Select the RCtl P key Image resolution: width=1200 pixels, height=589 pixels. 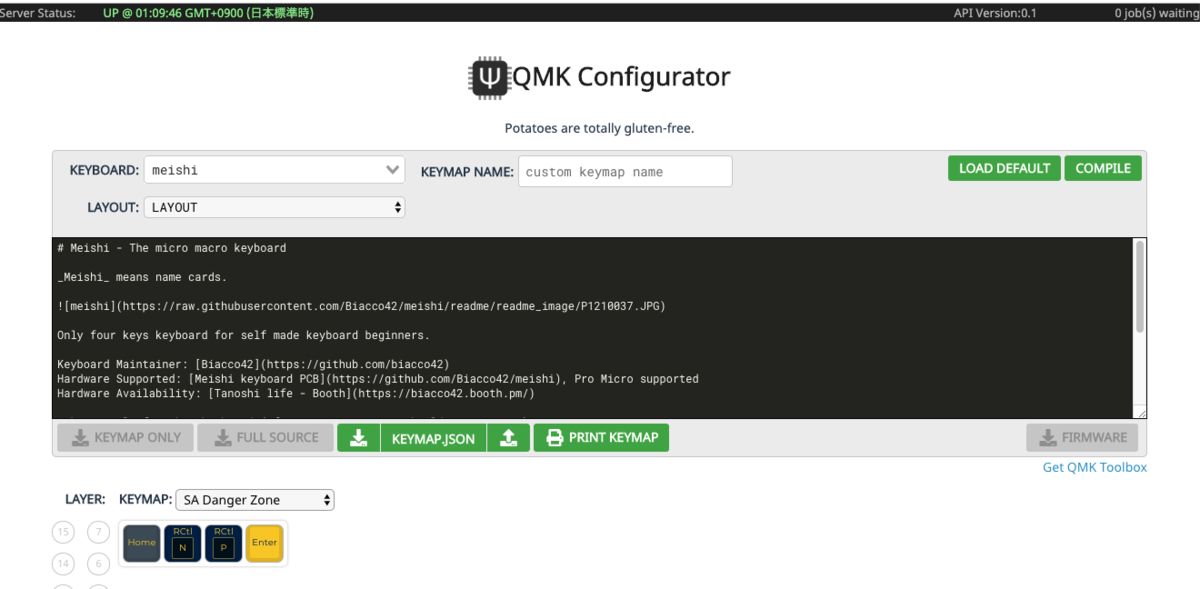pyautogui.click(x=224, y=543)
